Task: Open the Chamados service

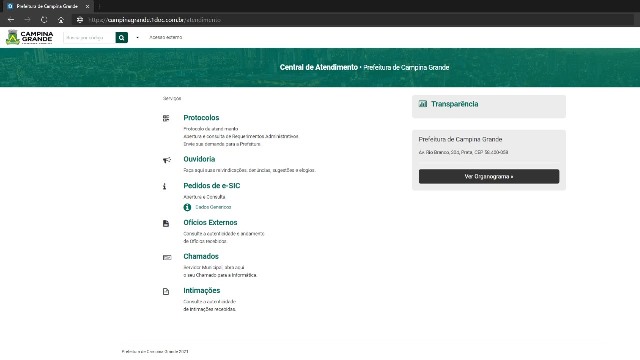Action: (201, 256)
